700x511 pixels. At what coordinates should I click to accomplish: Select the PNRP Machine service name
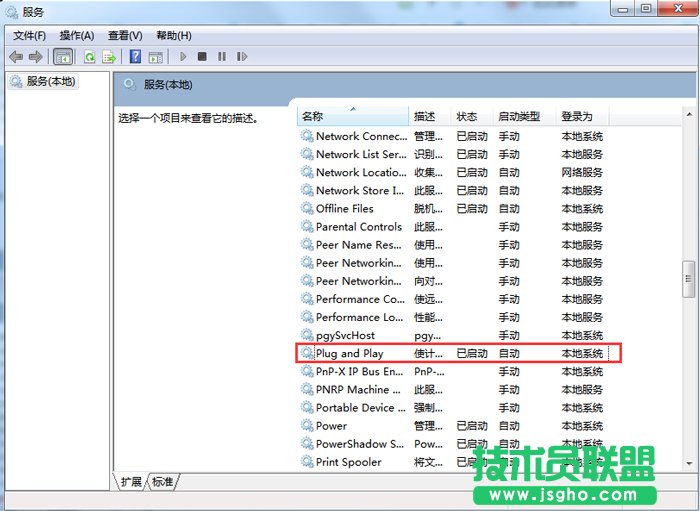[358, 389]
